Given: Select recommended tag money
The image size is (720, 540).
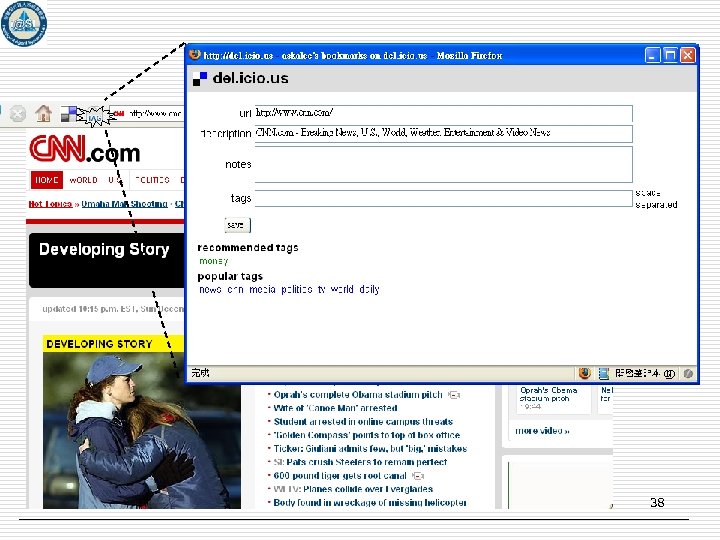Looking at the screenshot, I should tap(214, 261).
